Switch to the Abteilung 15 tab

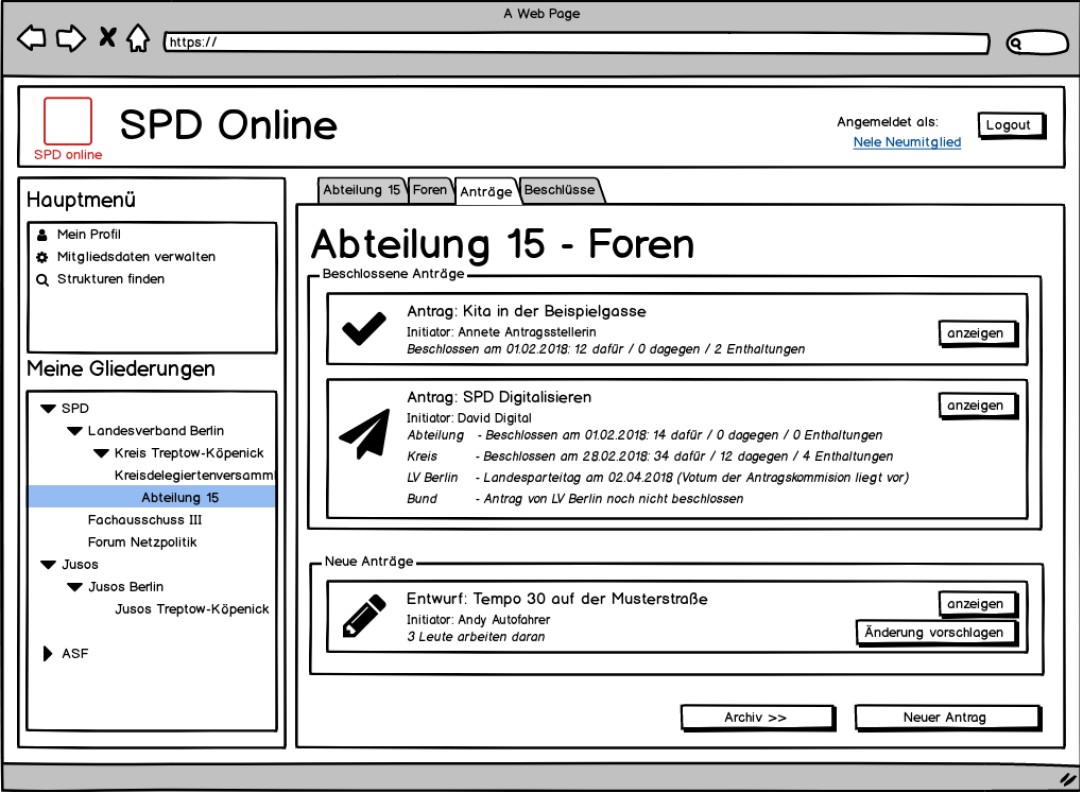(x=362, y=190)
